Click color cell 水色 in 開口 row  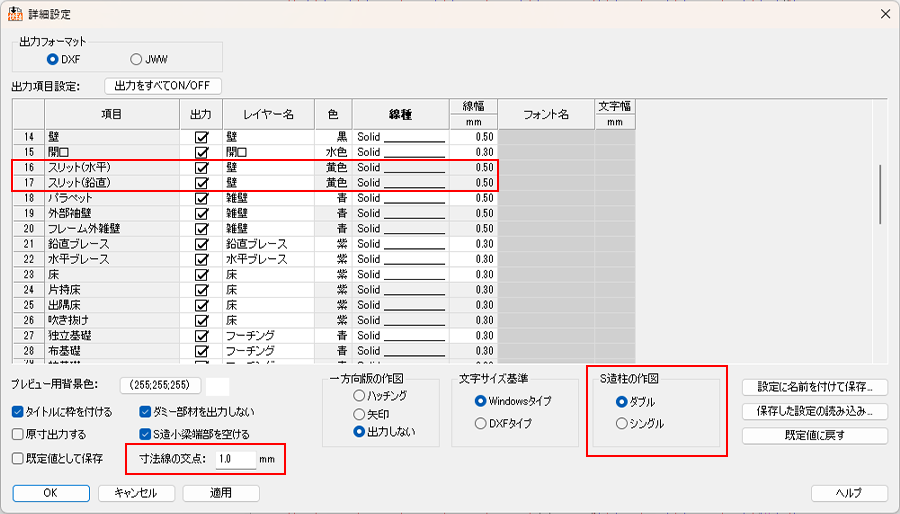333,153
